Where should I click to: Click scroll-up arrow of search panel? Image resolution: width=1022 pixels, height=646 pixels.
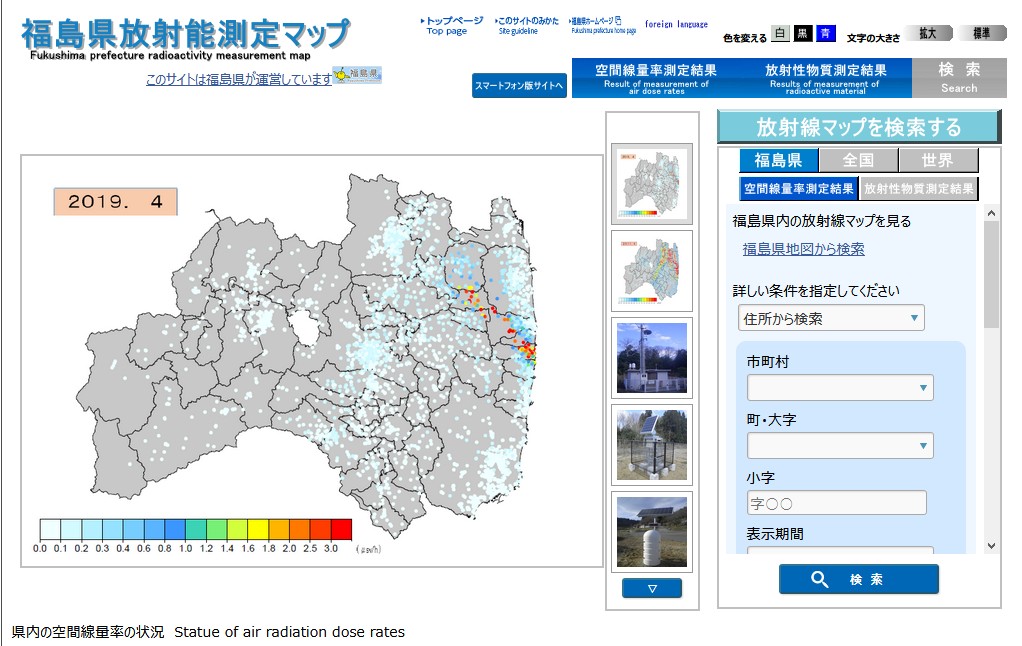pos(991,213)
